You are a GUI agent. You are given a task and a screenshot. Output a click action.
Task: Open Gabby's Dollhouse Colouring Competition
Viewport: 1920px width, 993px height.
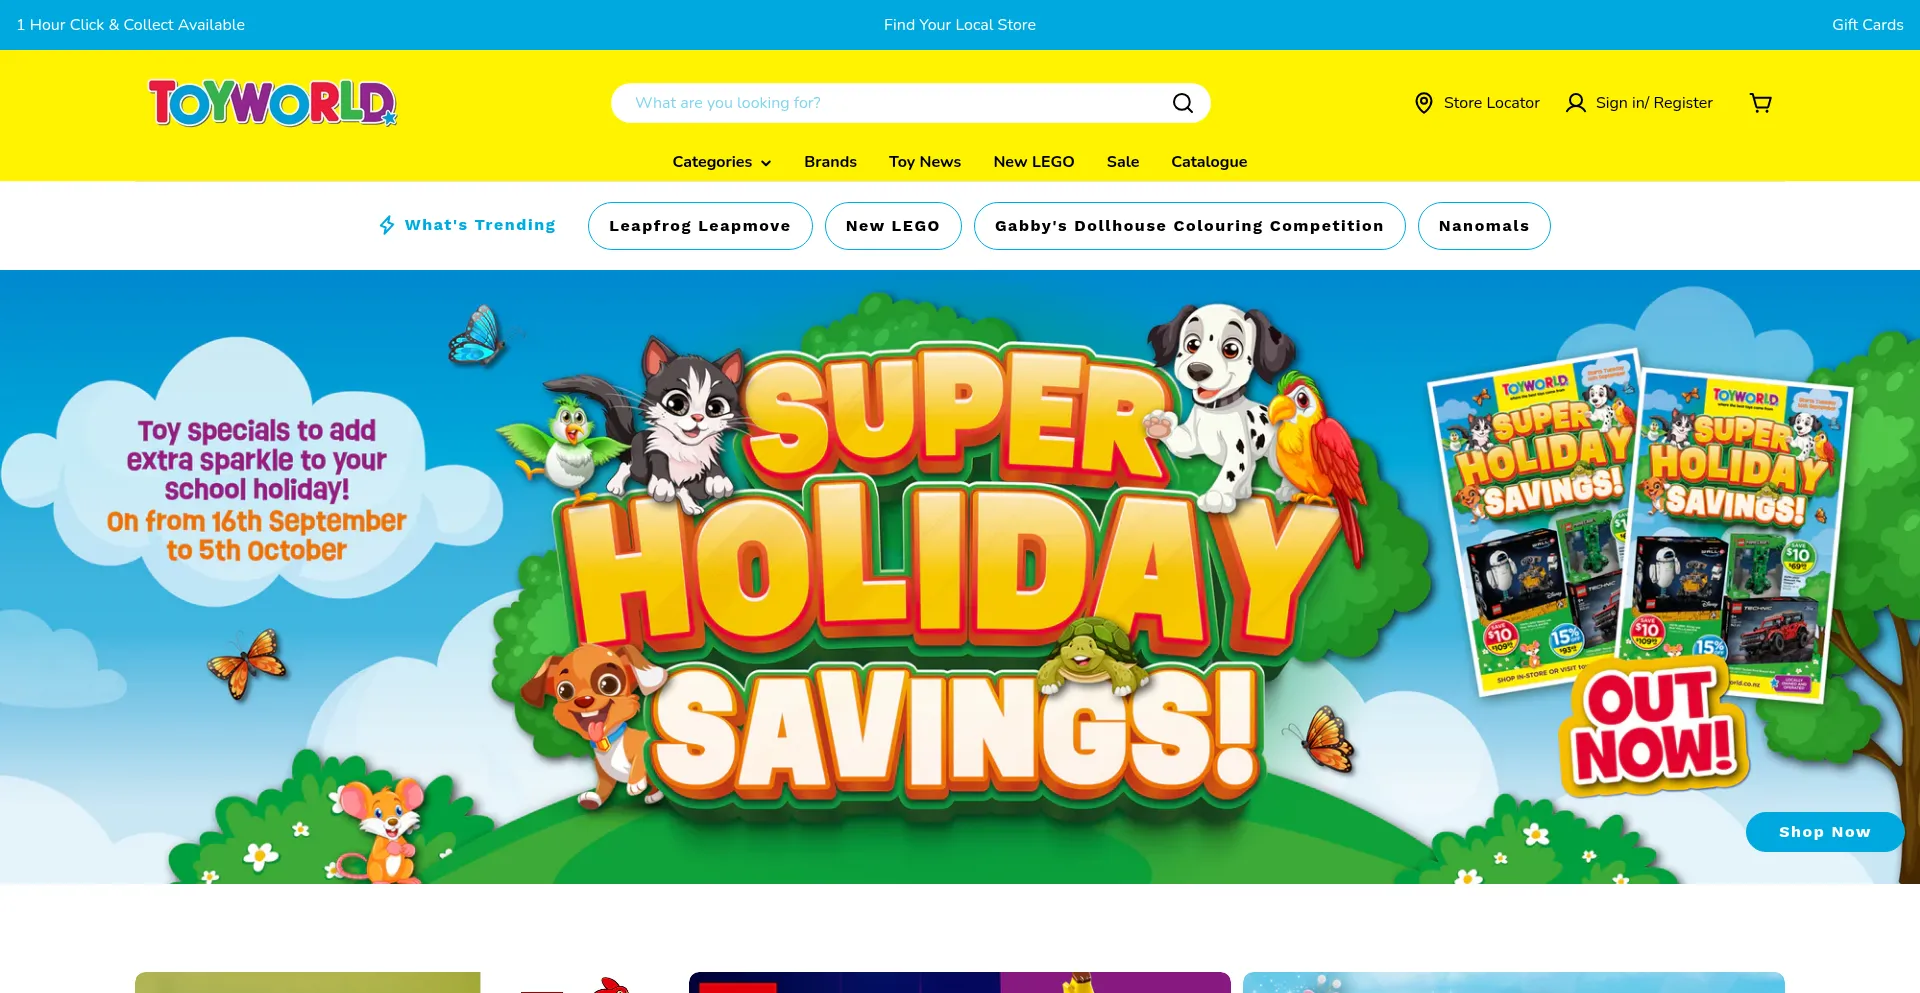pos(1189,226)
